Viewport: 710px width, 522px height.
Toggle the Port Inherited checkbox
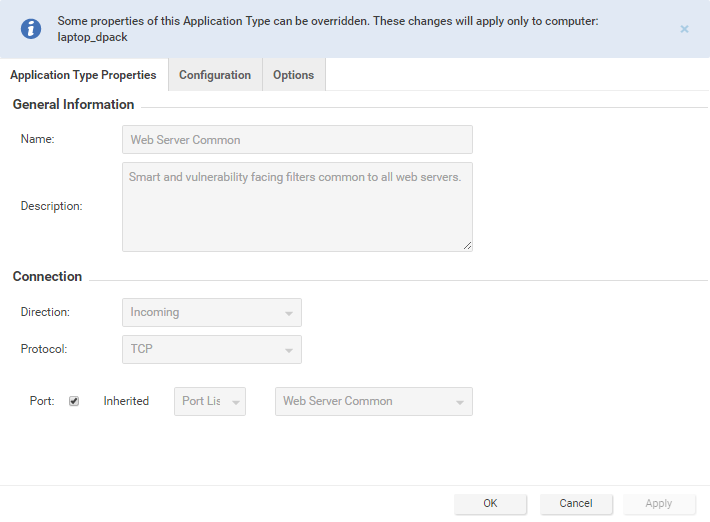(x=74, y=401)
